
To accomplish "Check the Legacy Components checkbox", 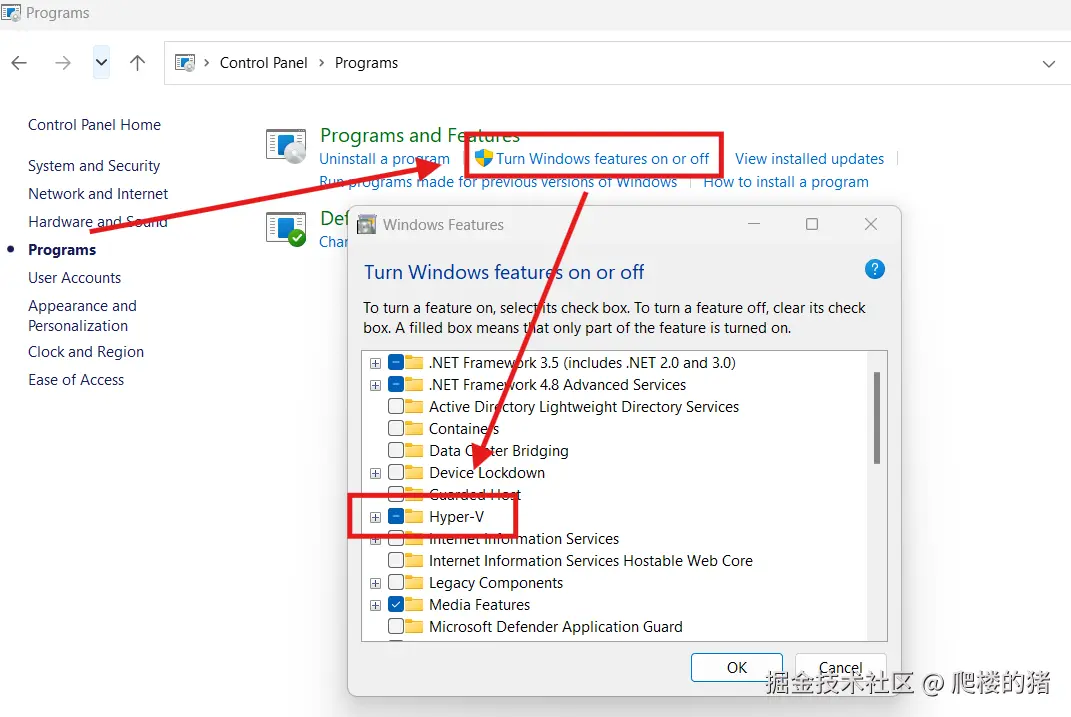I will pos(395,582).
